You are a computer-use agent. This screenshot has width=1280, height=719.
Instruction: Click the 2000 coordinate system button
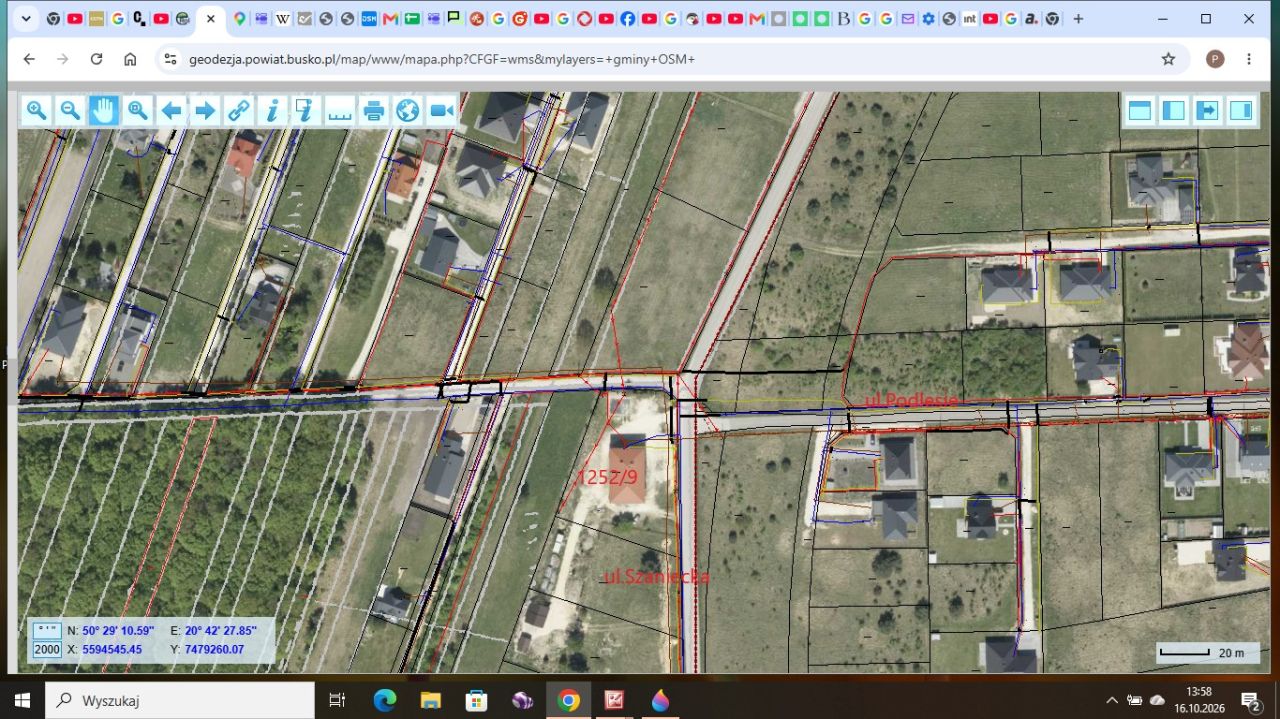47,649
